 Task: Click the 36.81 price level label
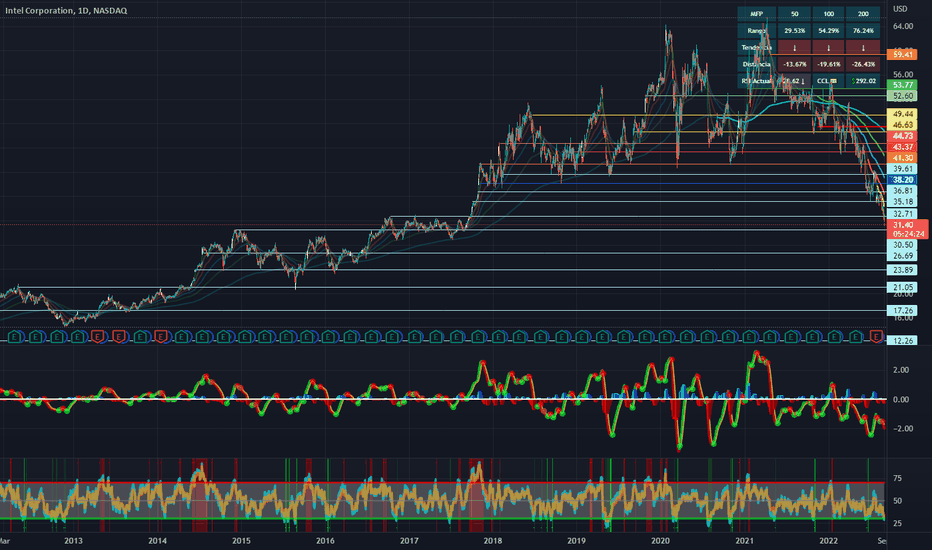tap(902, 191)
